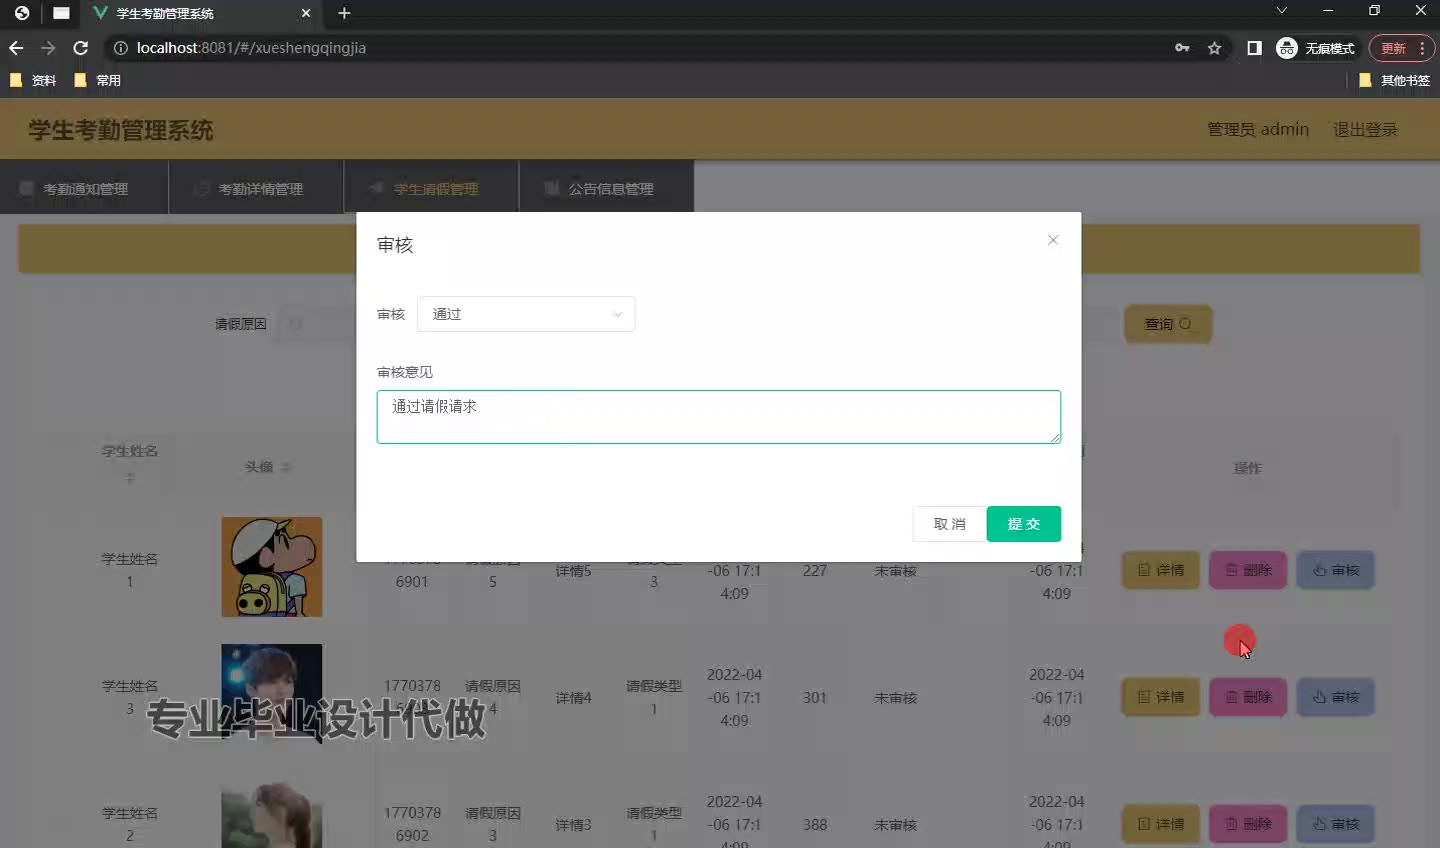
Task: Click 详情 button in 学生姓名1 row
Action: 1161,570
